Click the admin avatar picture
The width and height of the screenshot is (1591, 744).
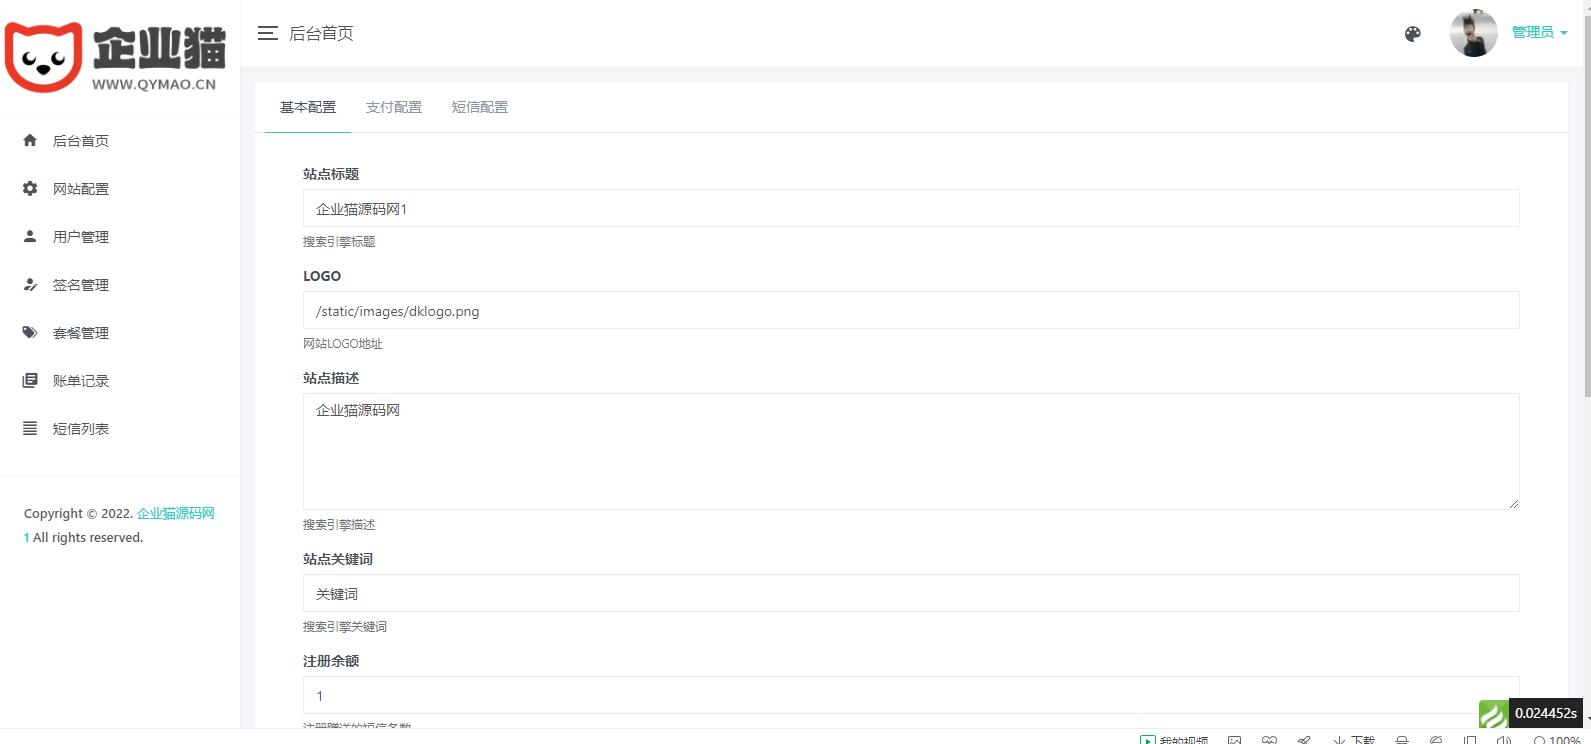(x=1473, y=33)
